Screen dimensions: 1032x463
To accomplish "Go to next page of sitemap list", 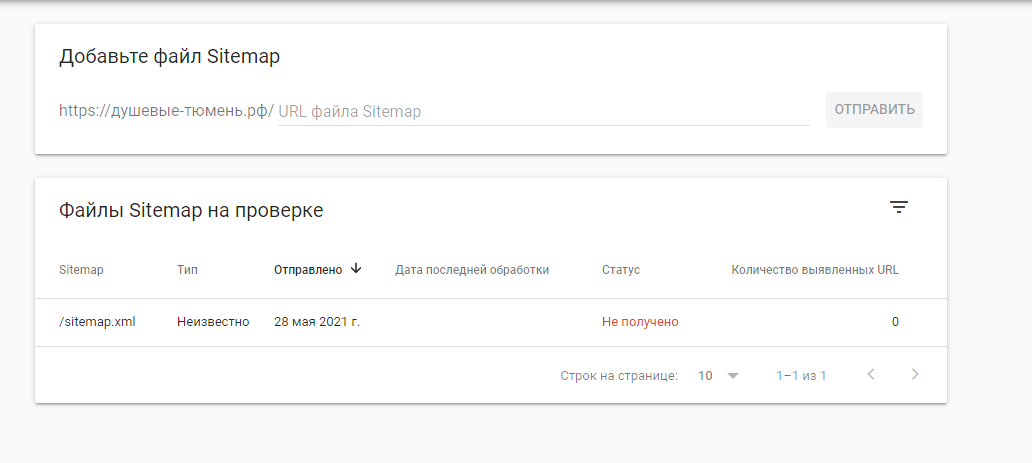I will pos(915,375).
